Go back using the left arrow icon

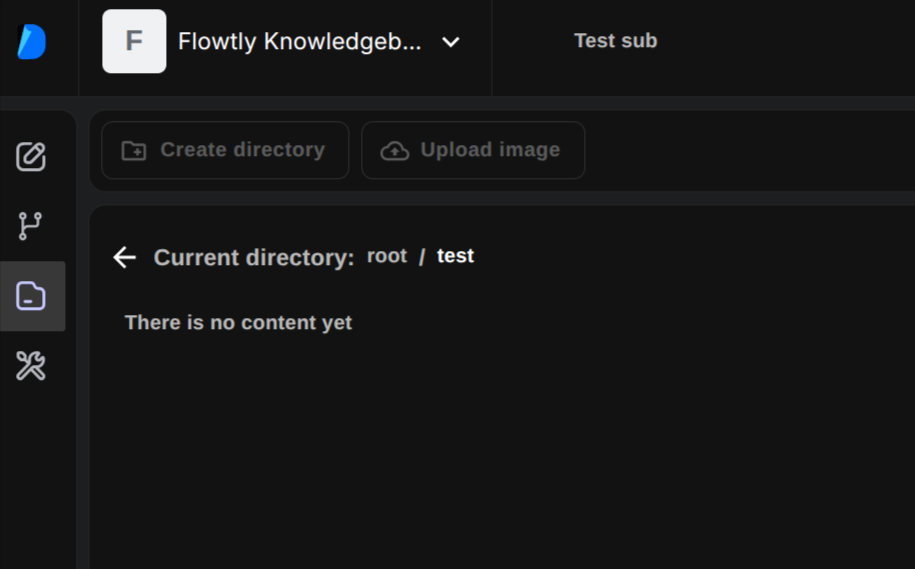tap(124, 257)
